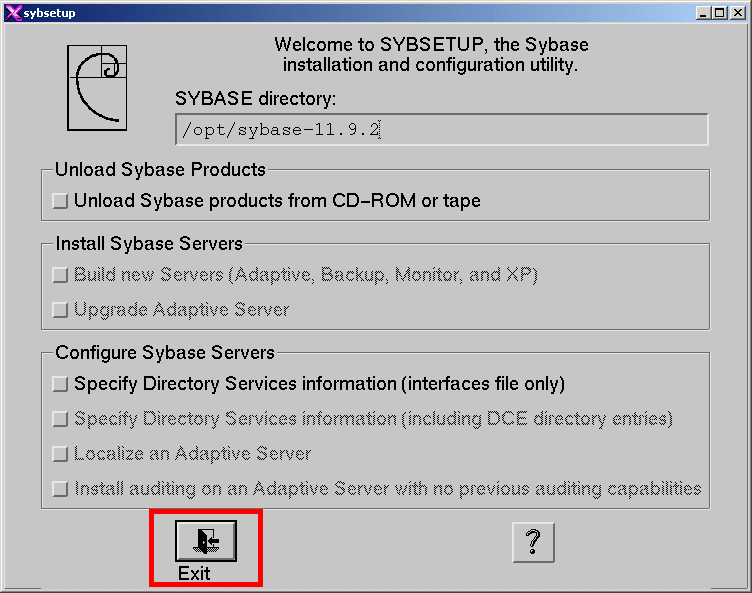Minimize the sybsetup window
Viewport: 752px width, 593px height.
703,13
